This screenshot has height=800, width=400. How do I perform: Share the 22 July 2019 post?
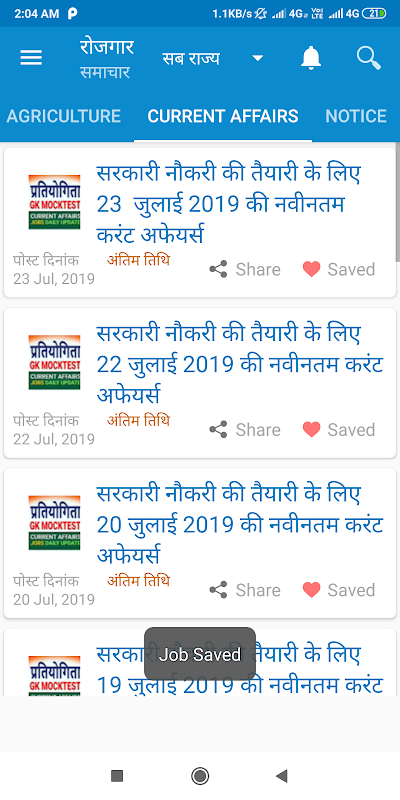245,430
